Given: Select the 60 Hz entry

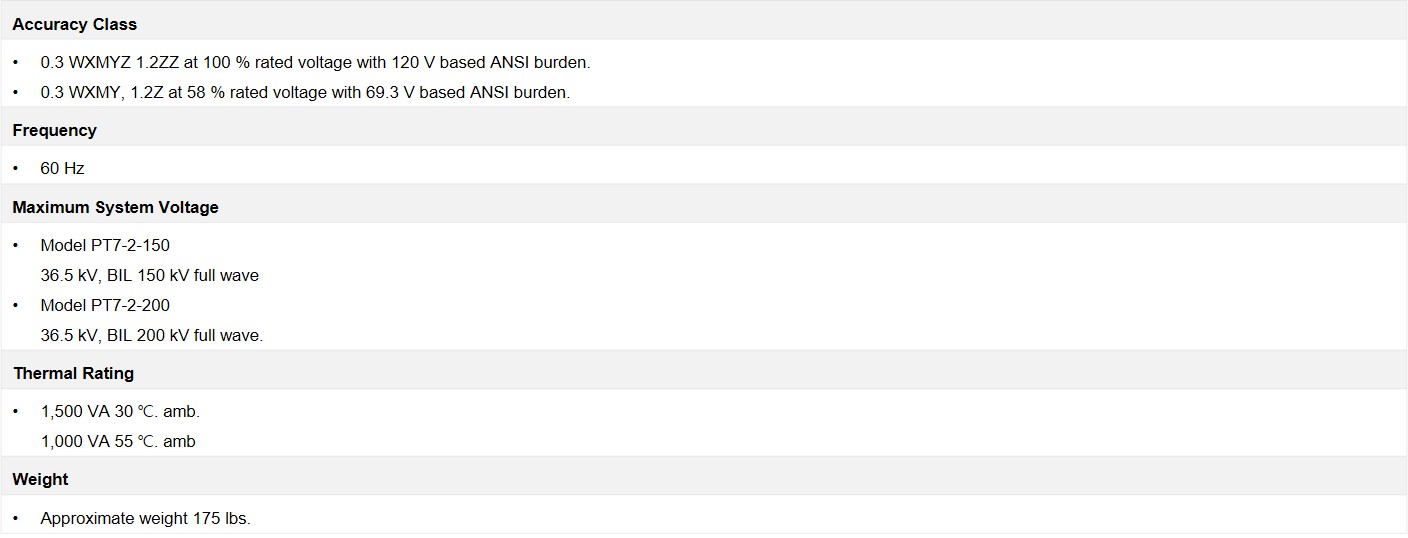Looking at the screenshot, I should [62, 168].
